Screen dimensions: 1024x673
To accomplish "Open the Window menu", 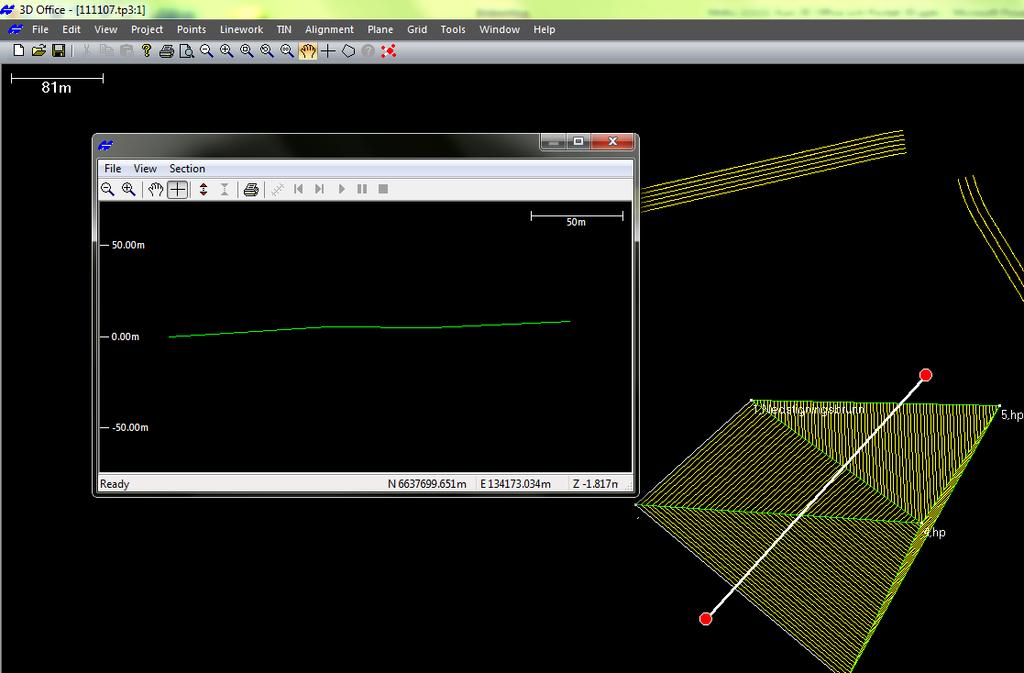I will [500, 29].
